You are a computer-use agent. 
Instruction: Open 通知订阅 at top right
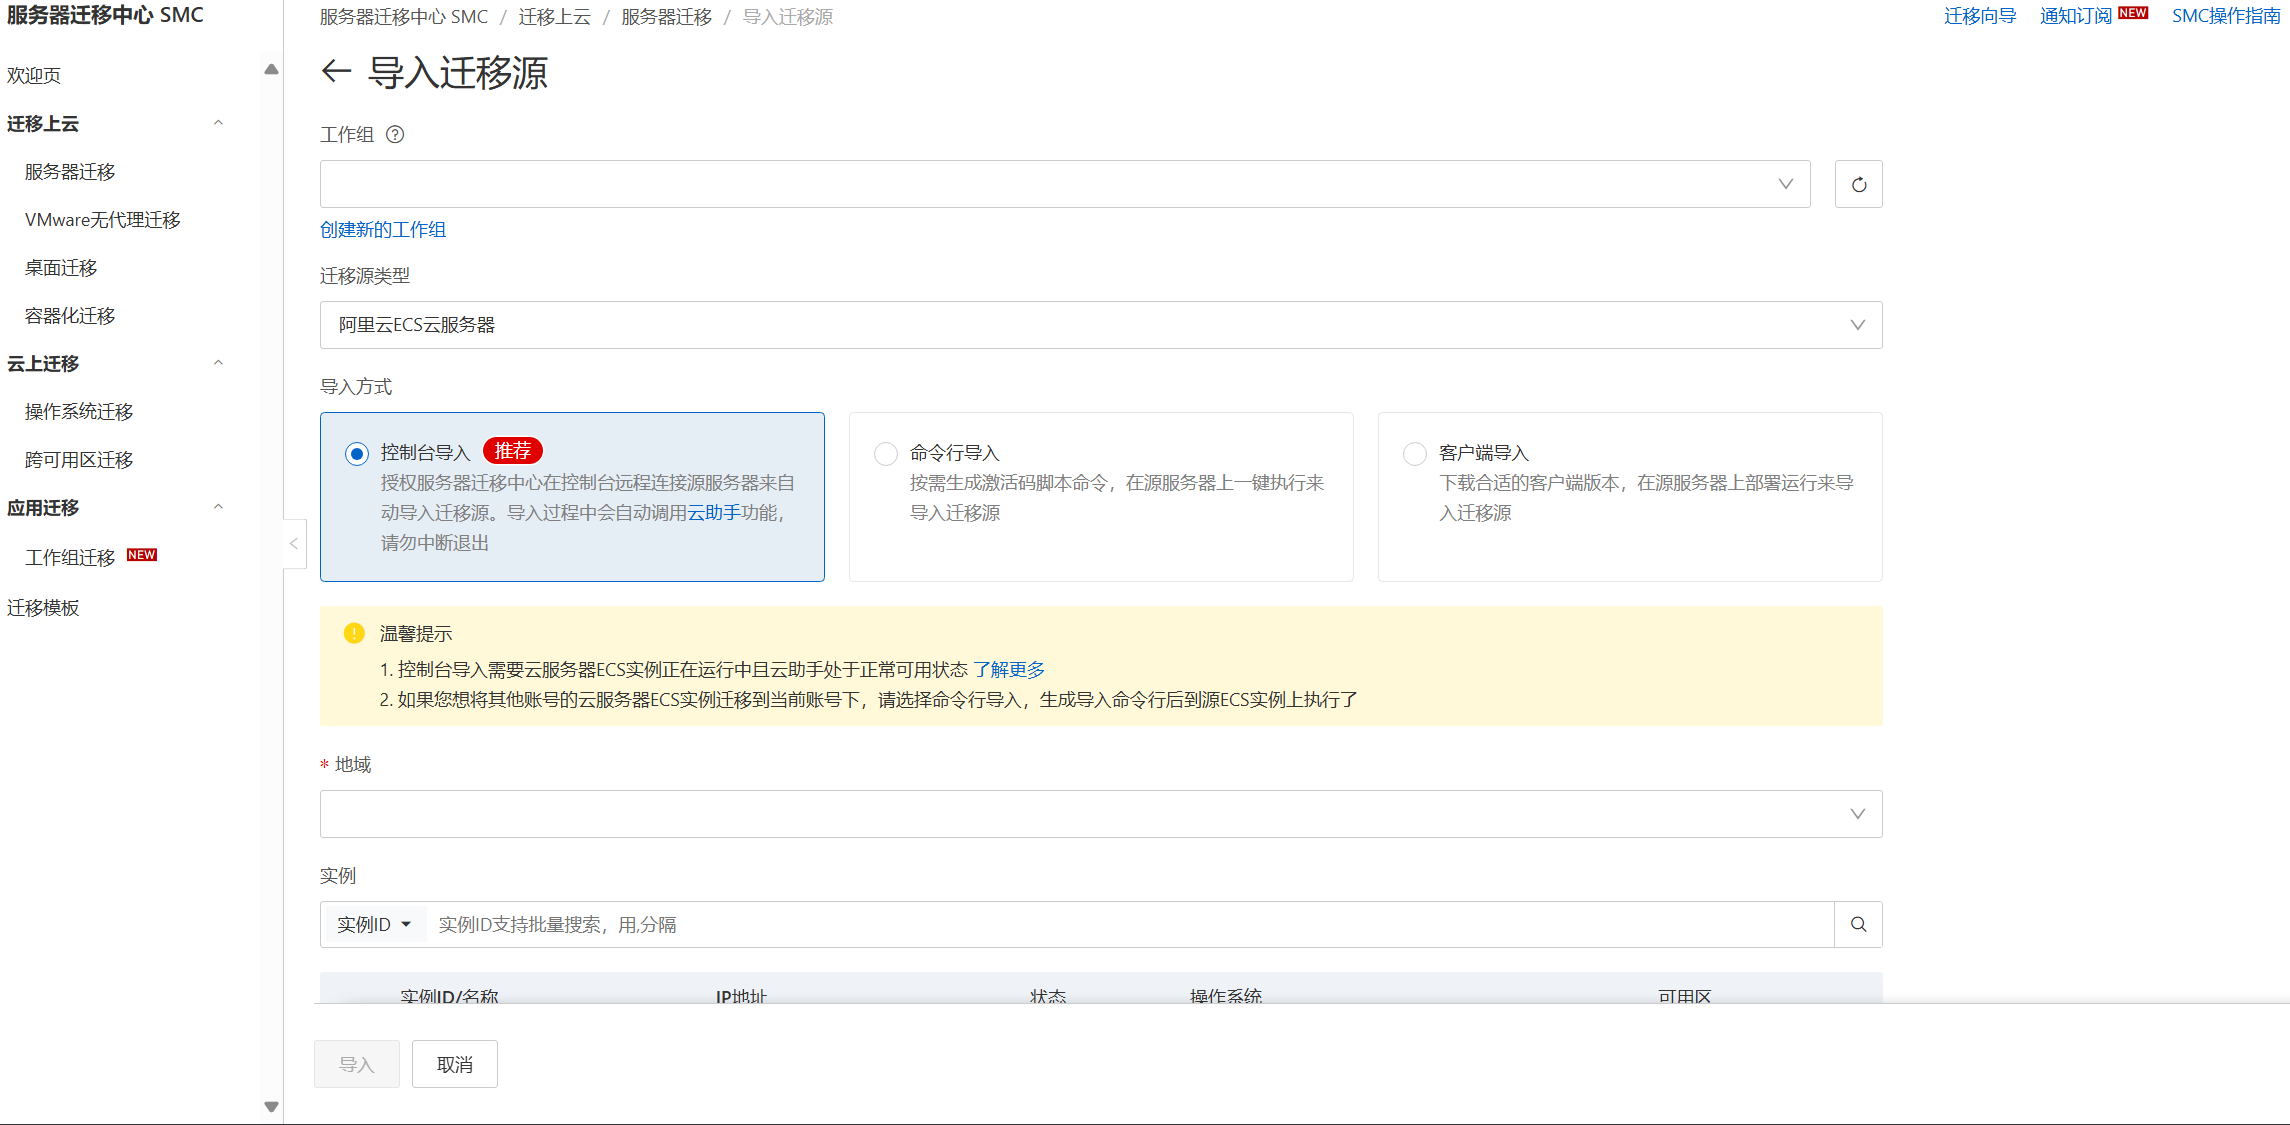pyautogui.click(x=2076, y=16)
